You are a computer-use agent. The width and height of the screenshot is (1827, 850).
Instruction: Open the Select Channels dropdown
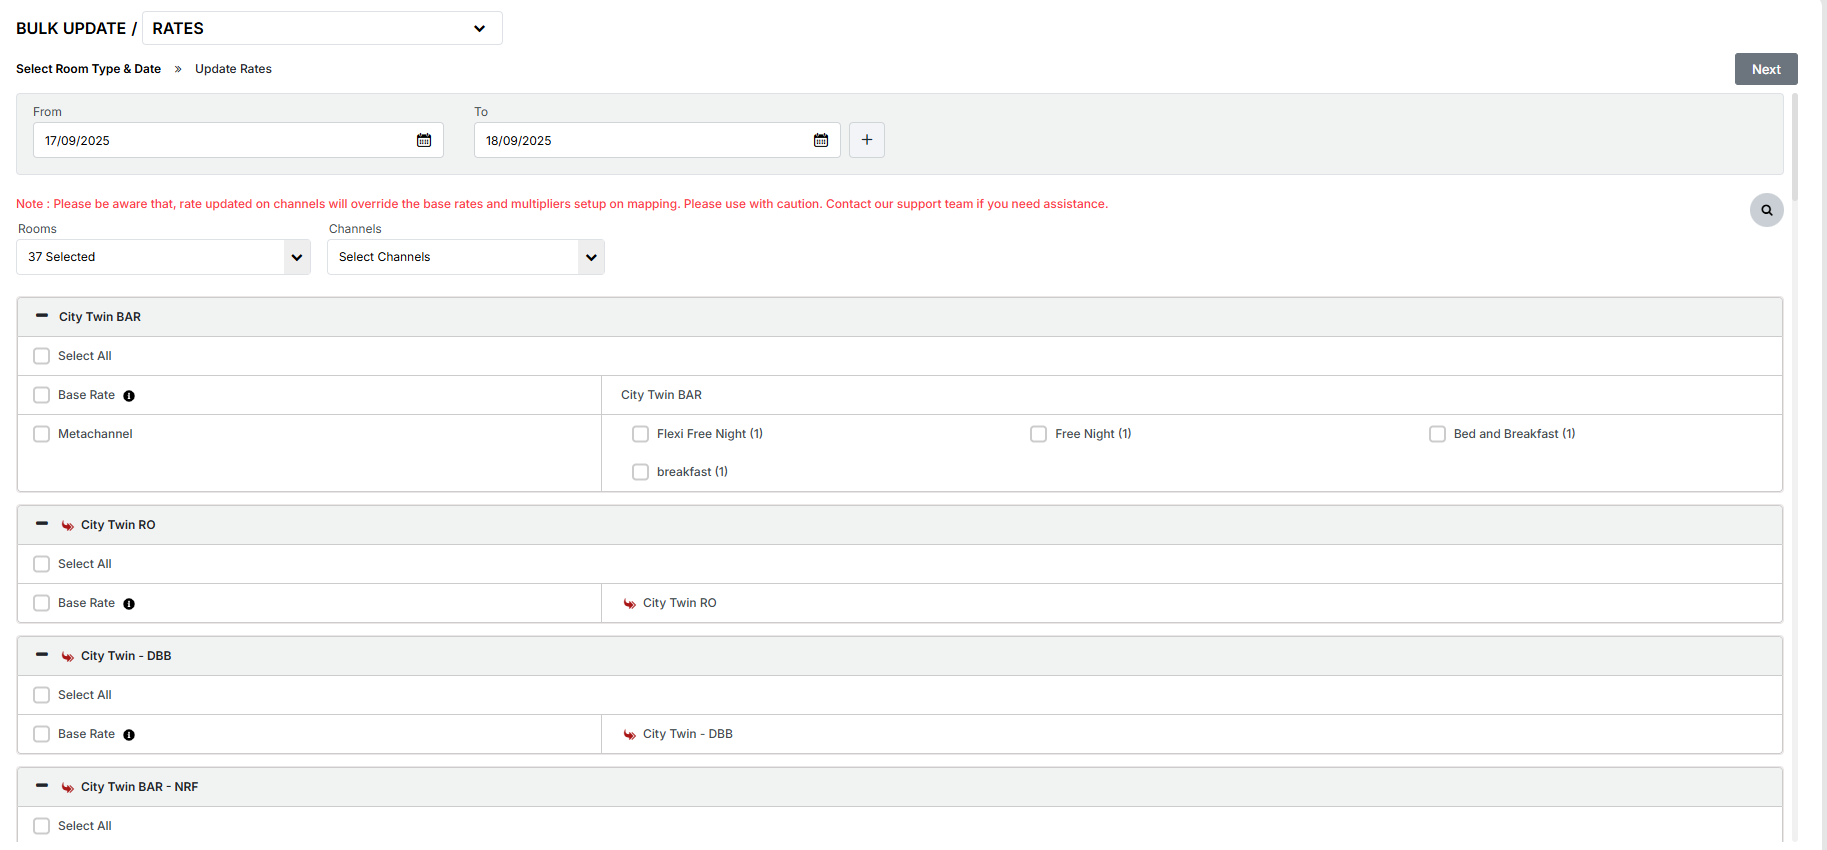(465, 257)
